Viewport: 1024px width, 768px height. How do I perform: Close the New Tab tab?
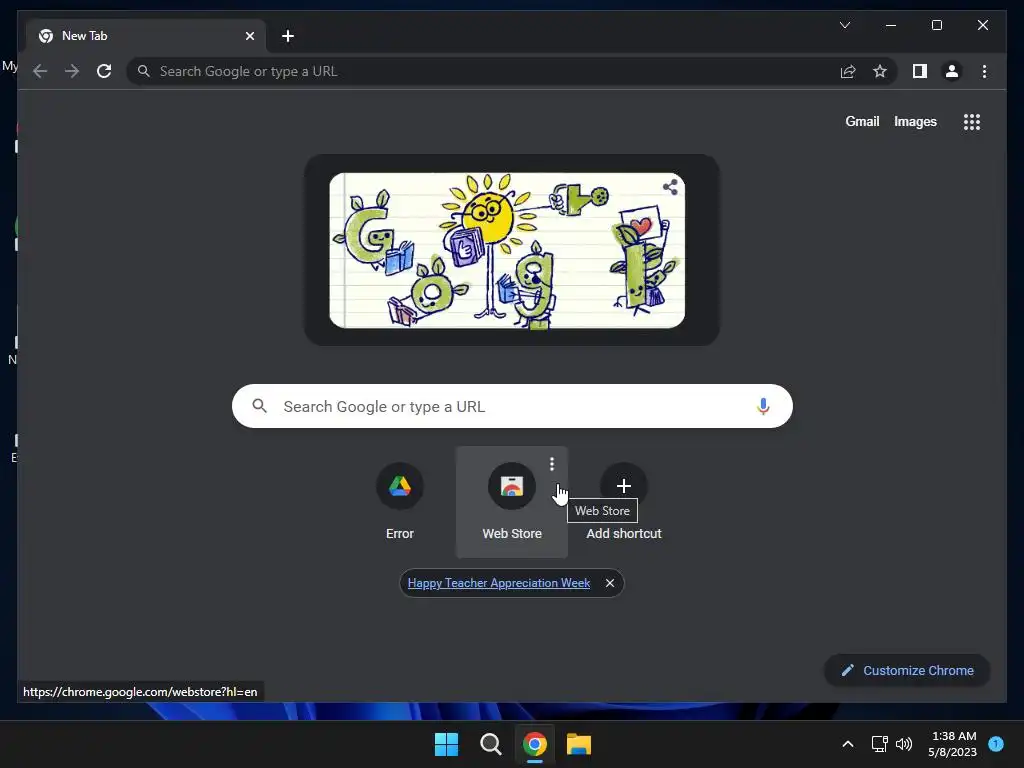249,36
